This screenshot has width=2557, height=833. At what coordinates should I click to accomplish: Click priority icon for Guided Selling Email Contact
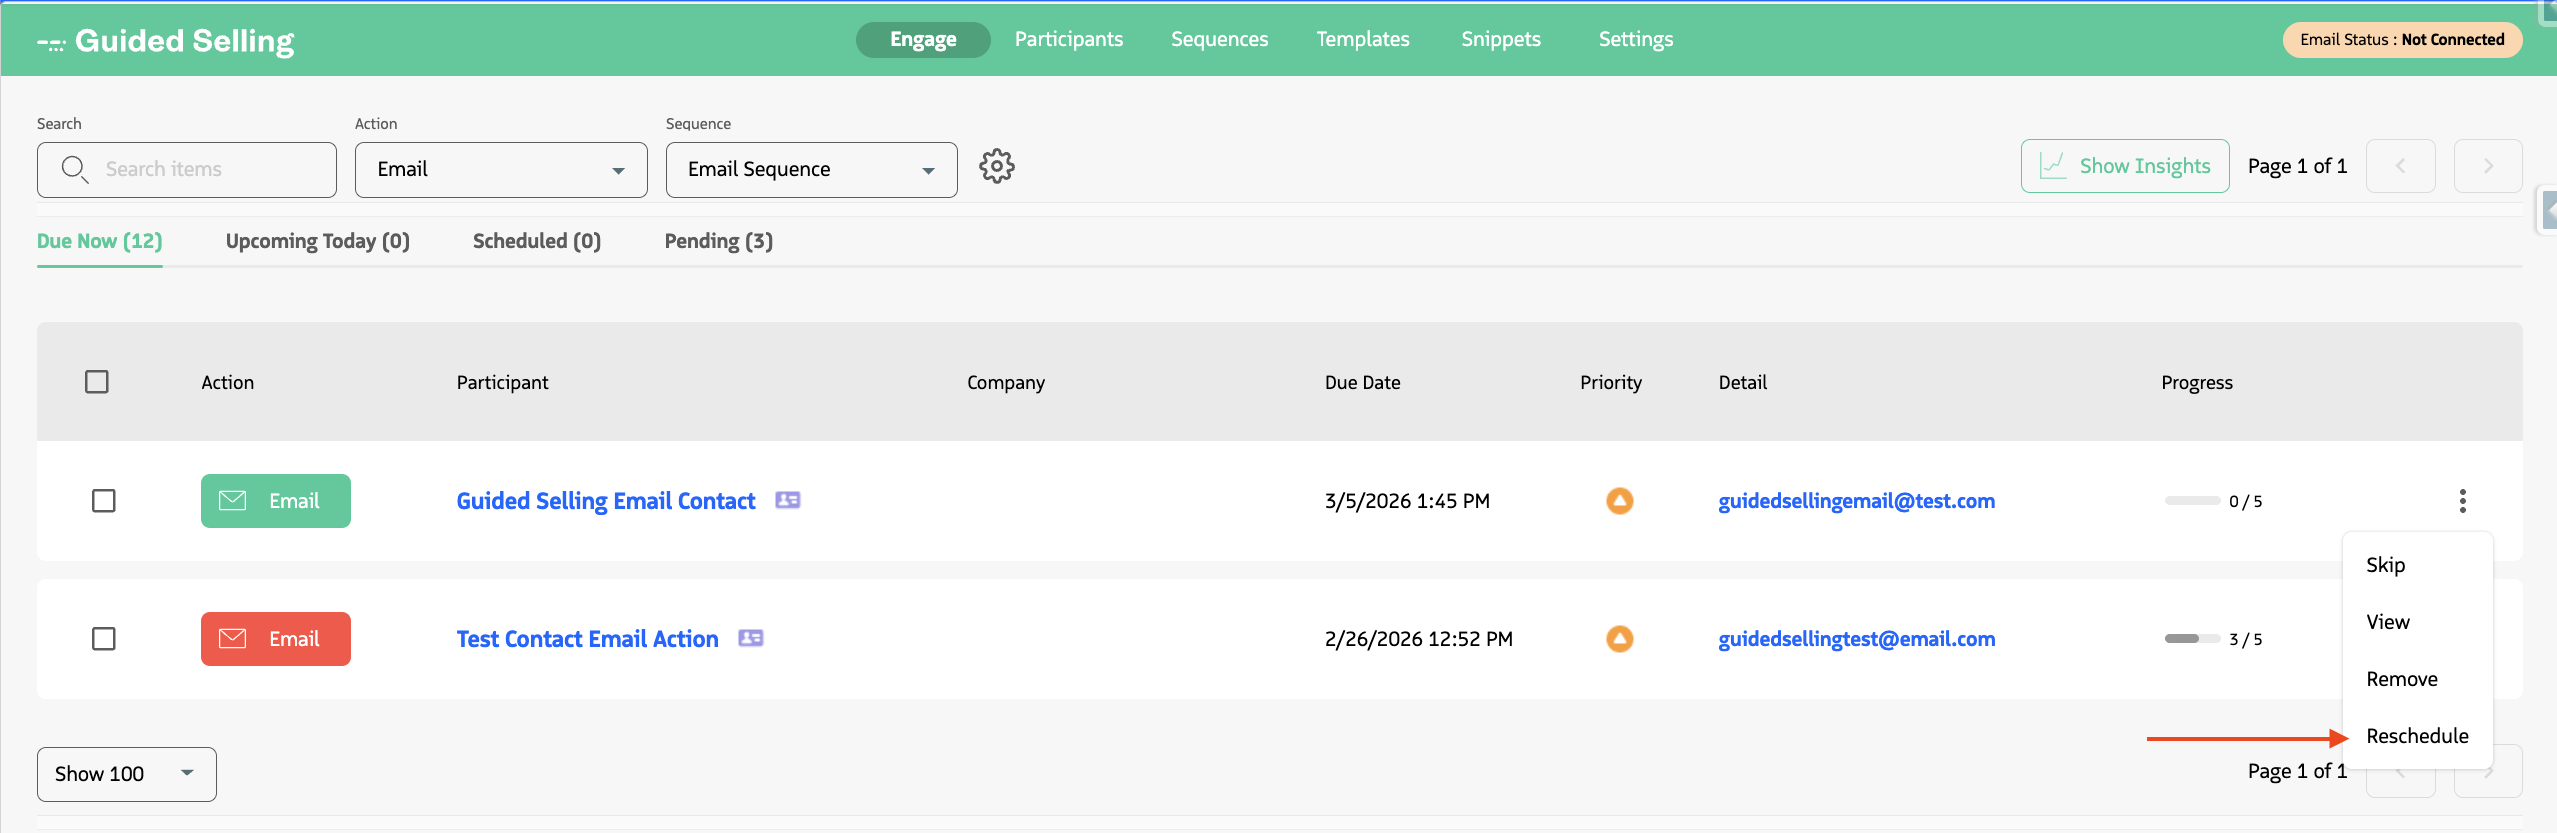(x=1619, y=500)
